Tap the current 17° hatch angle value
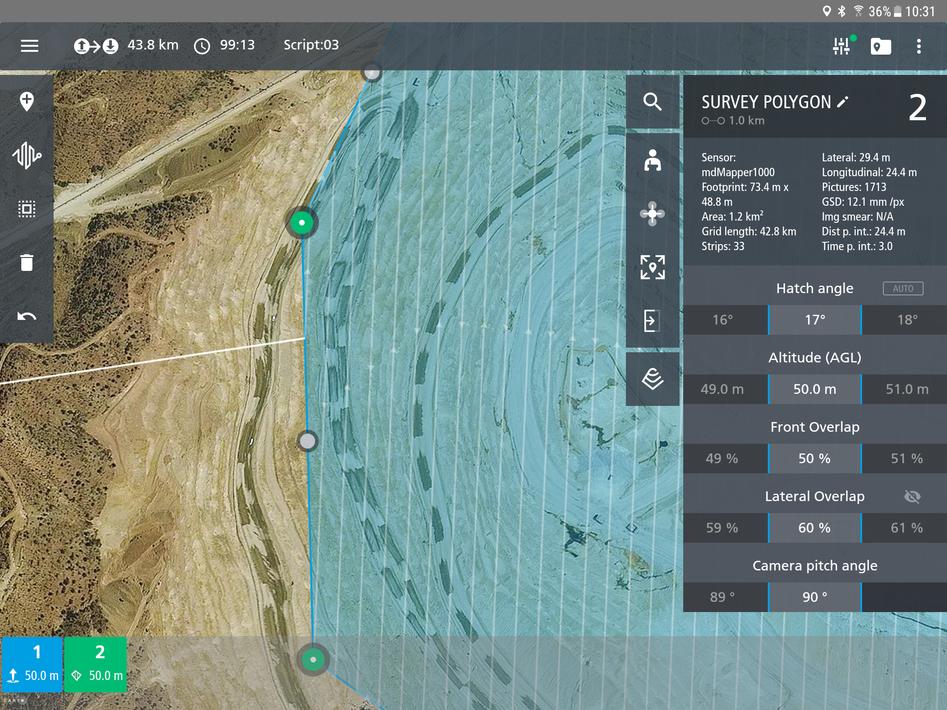This screenshot has width=947, height=710. click(815, 320)
